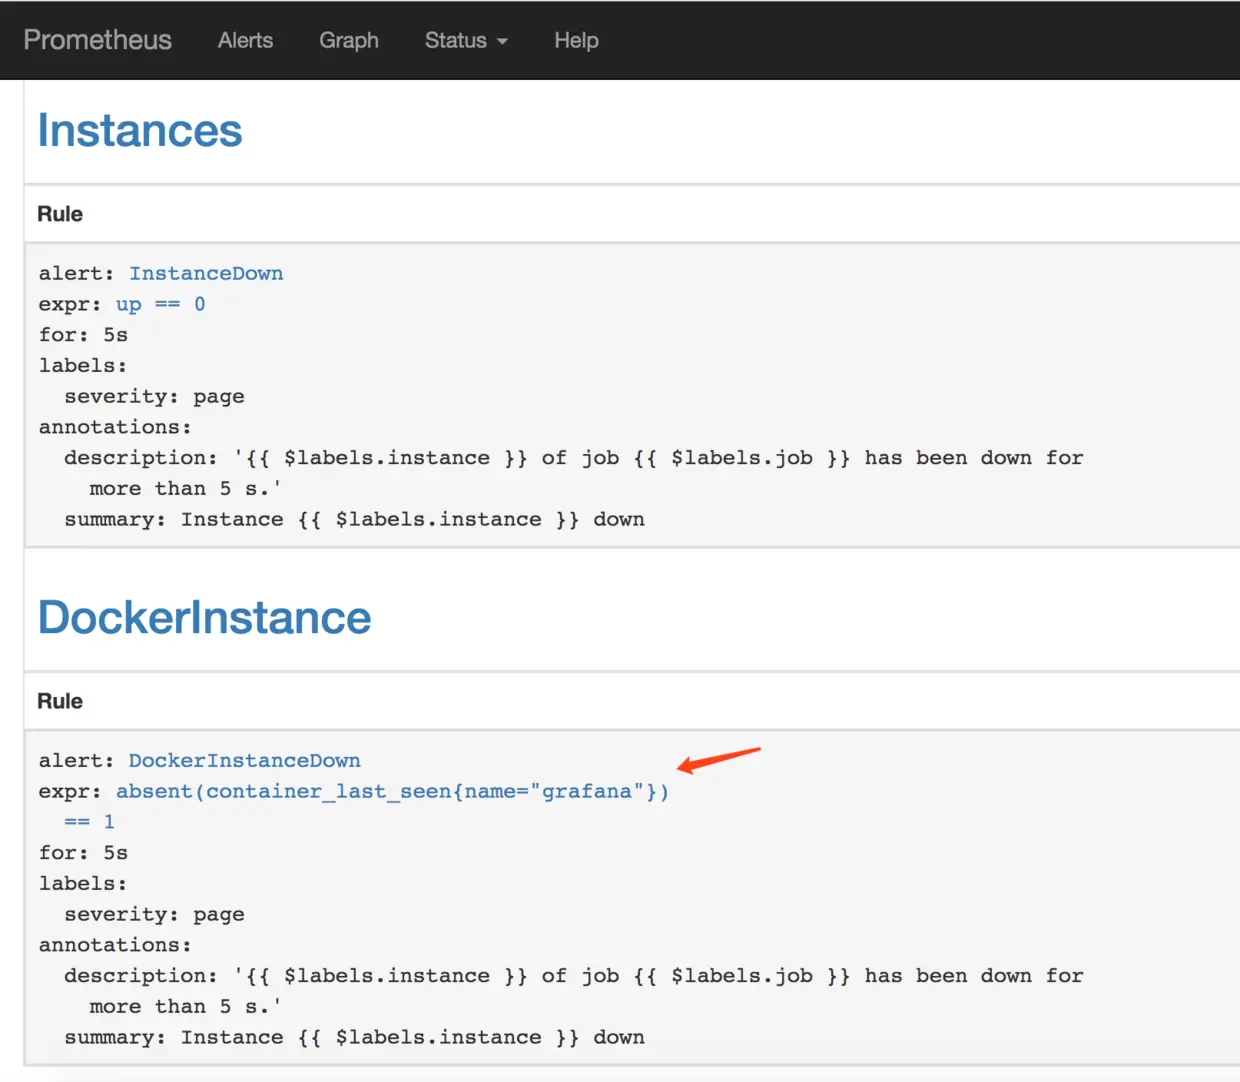
Task: Follow the 'up == 0' expression link
Action: 160,304
